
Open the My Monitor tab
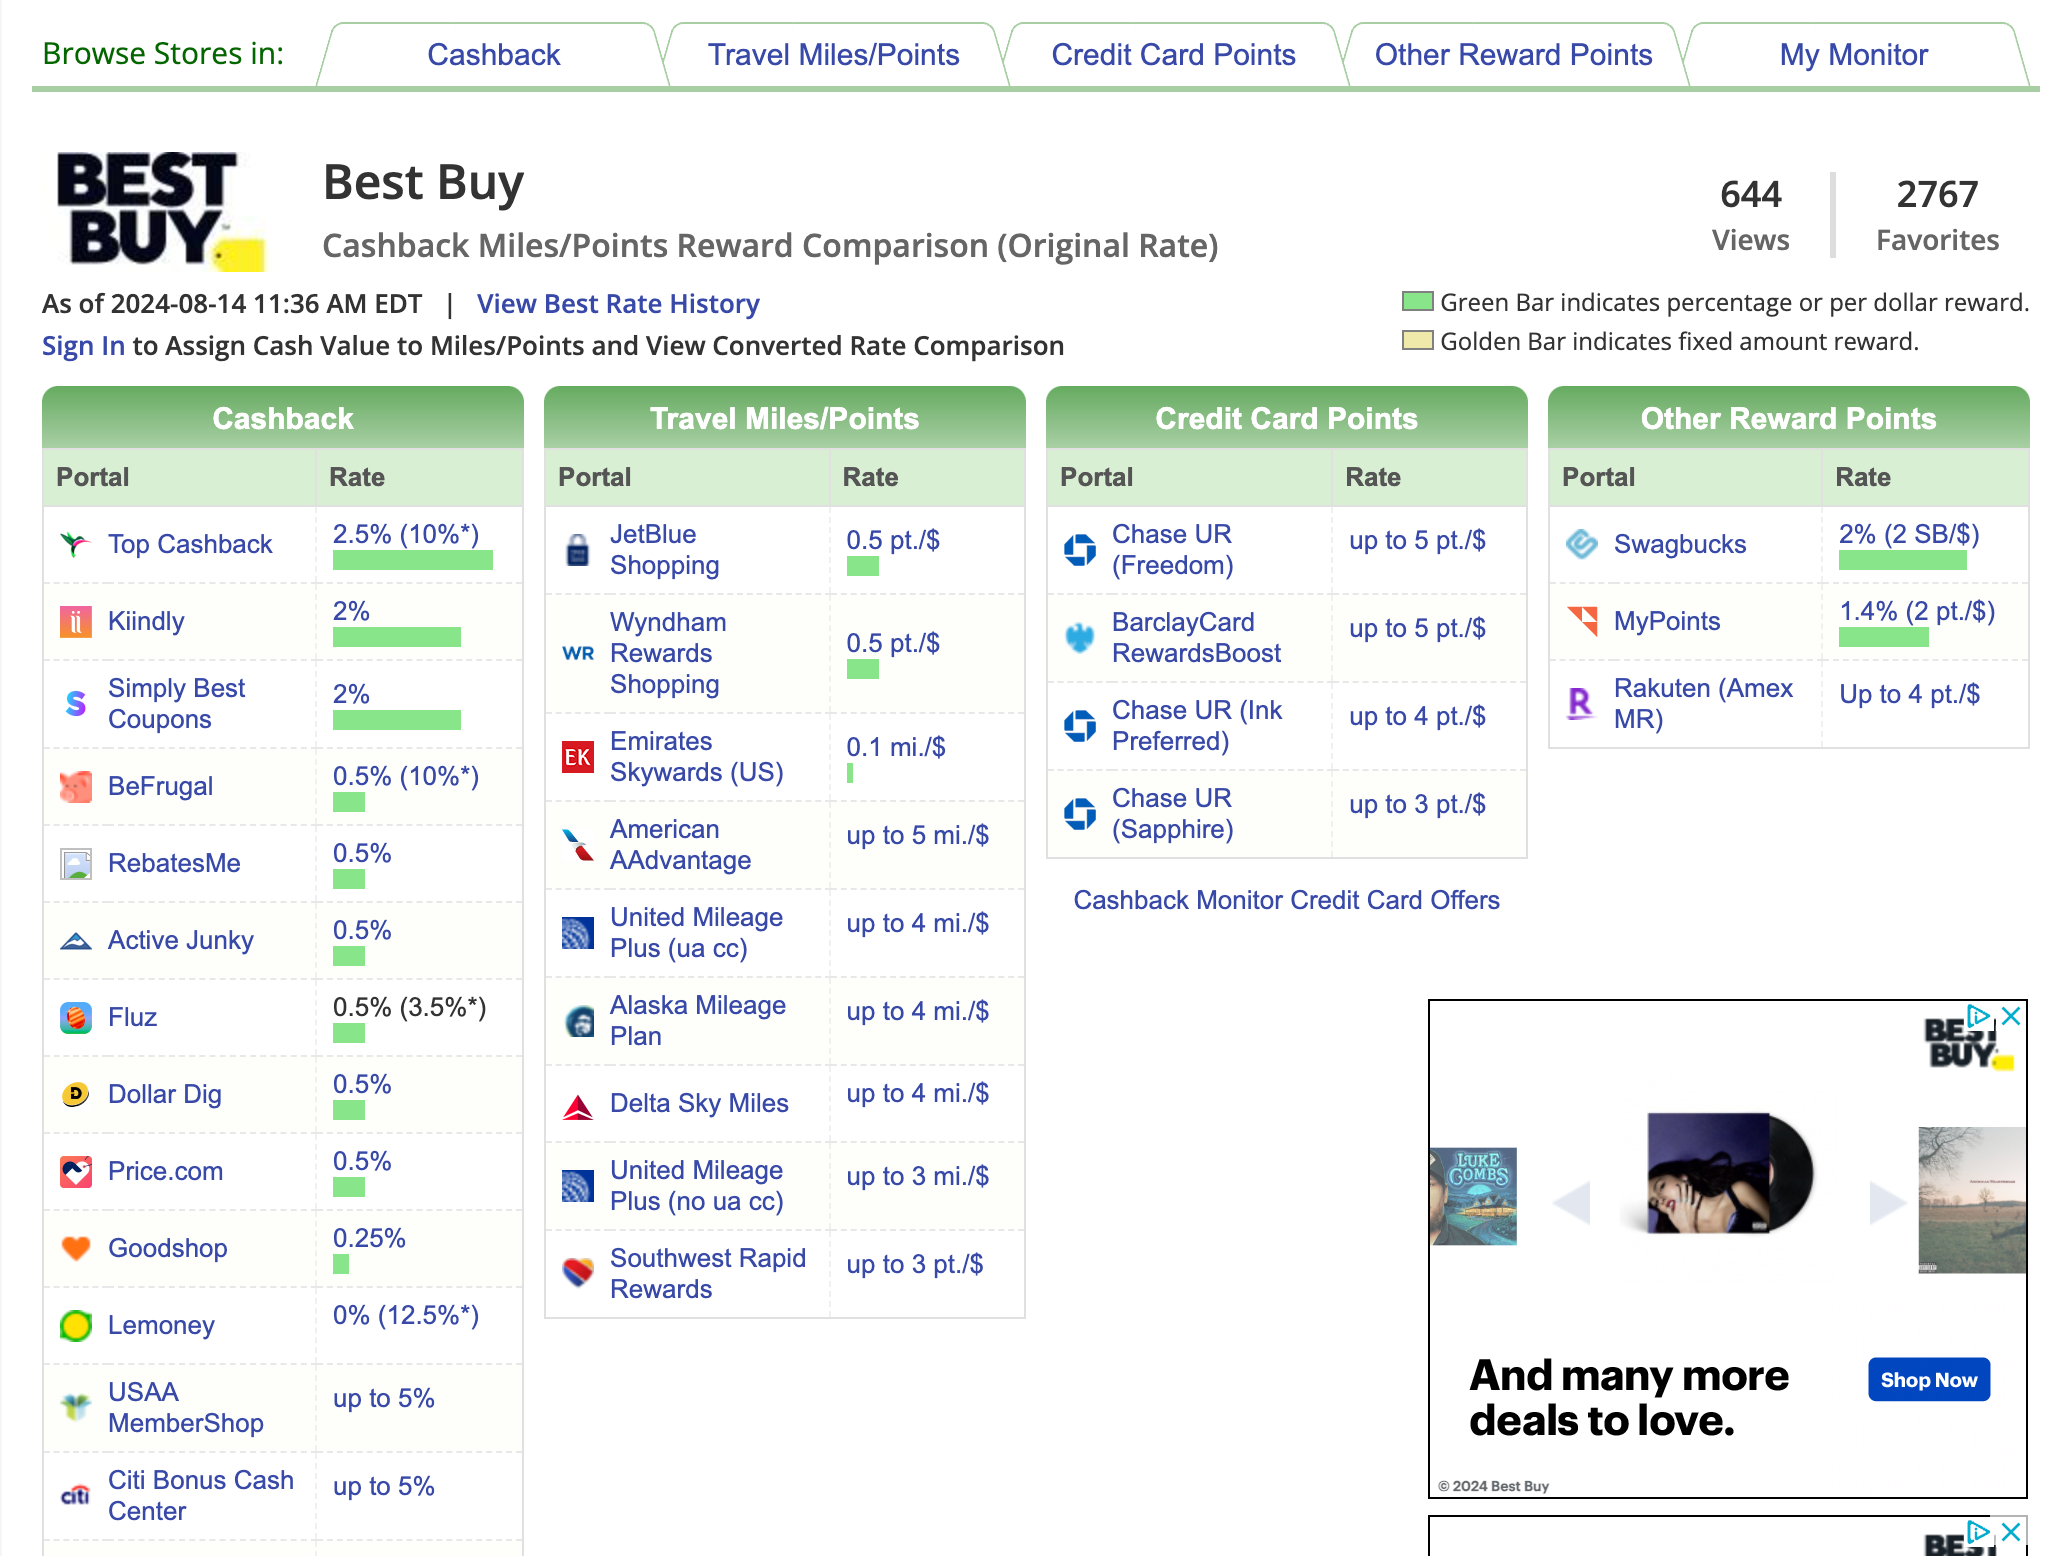1853,55
